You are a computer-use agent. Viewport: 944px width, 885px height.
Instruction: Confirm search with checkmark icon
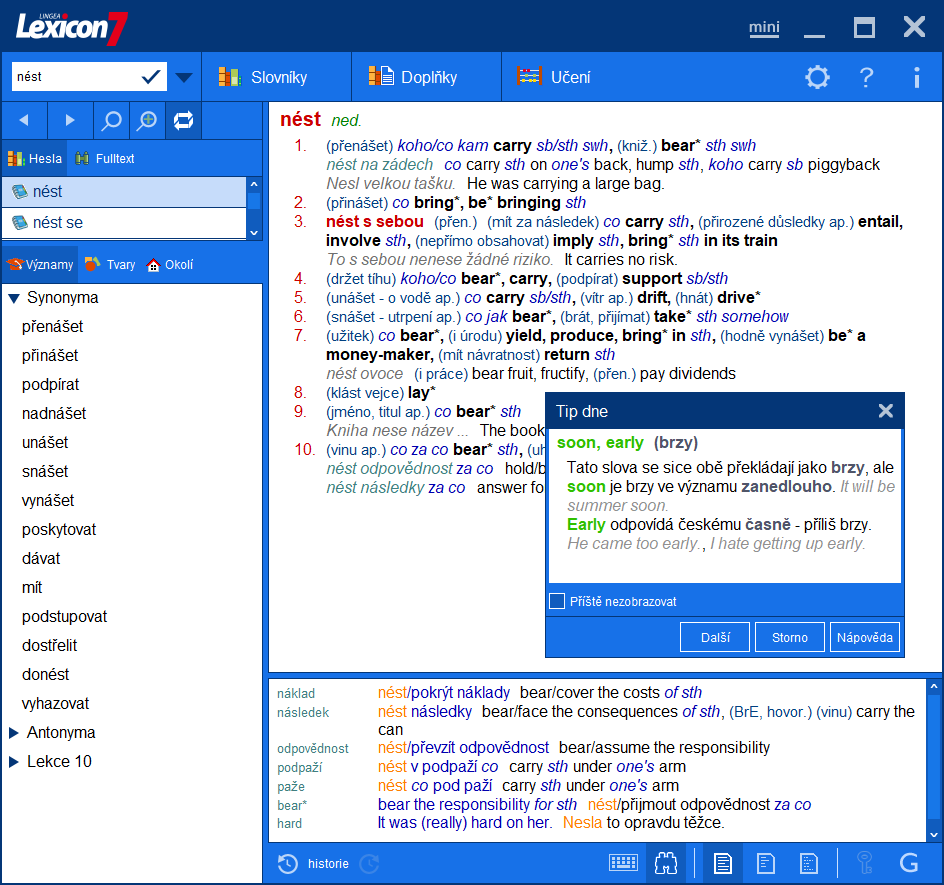pyautogui.click(x=151, y=76)
